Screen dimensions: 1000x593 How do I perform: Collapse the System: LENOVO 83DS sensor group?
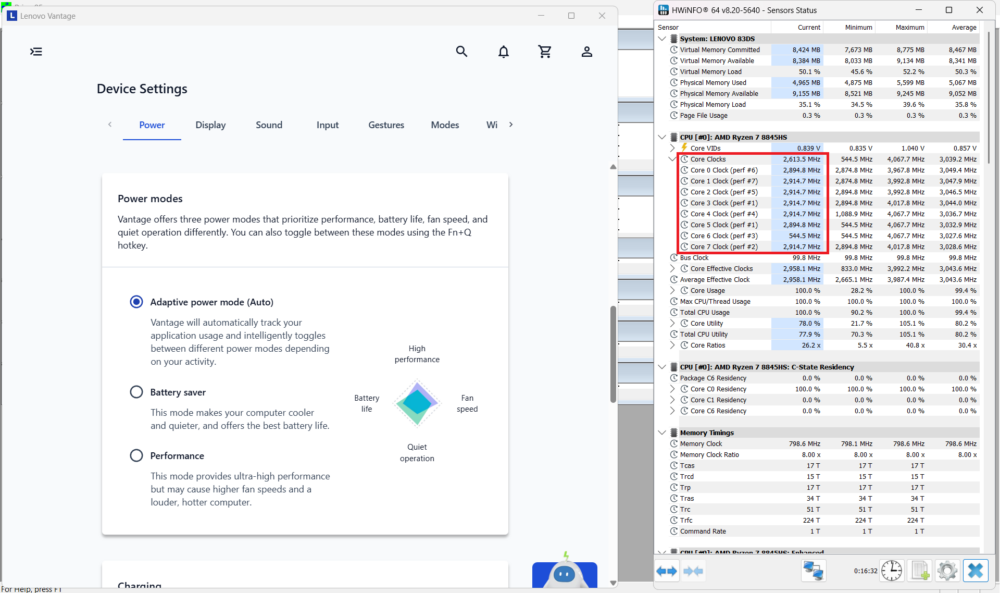[662, 39]
